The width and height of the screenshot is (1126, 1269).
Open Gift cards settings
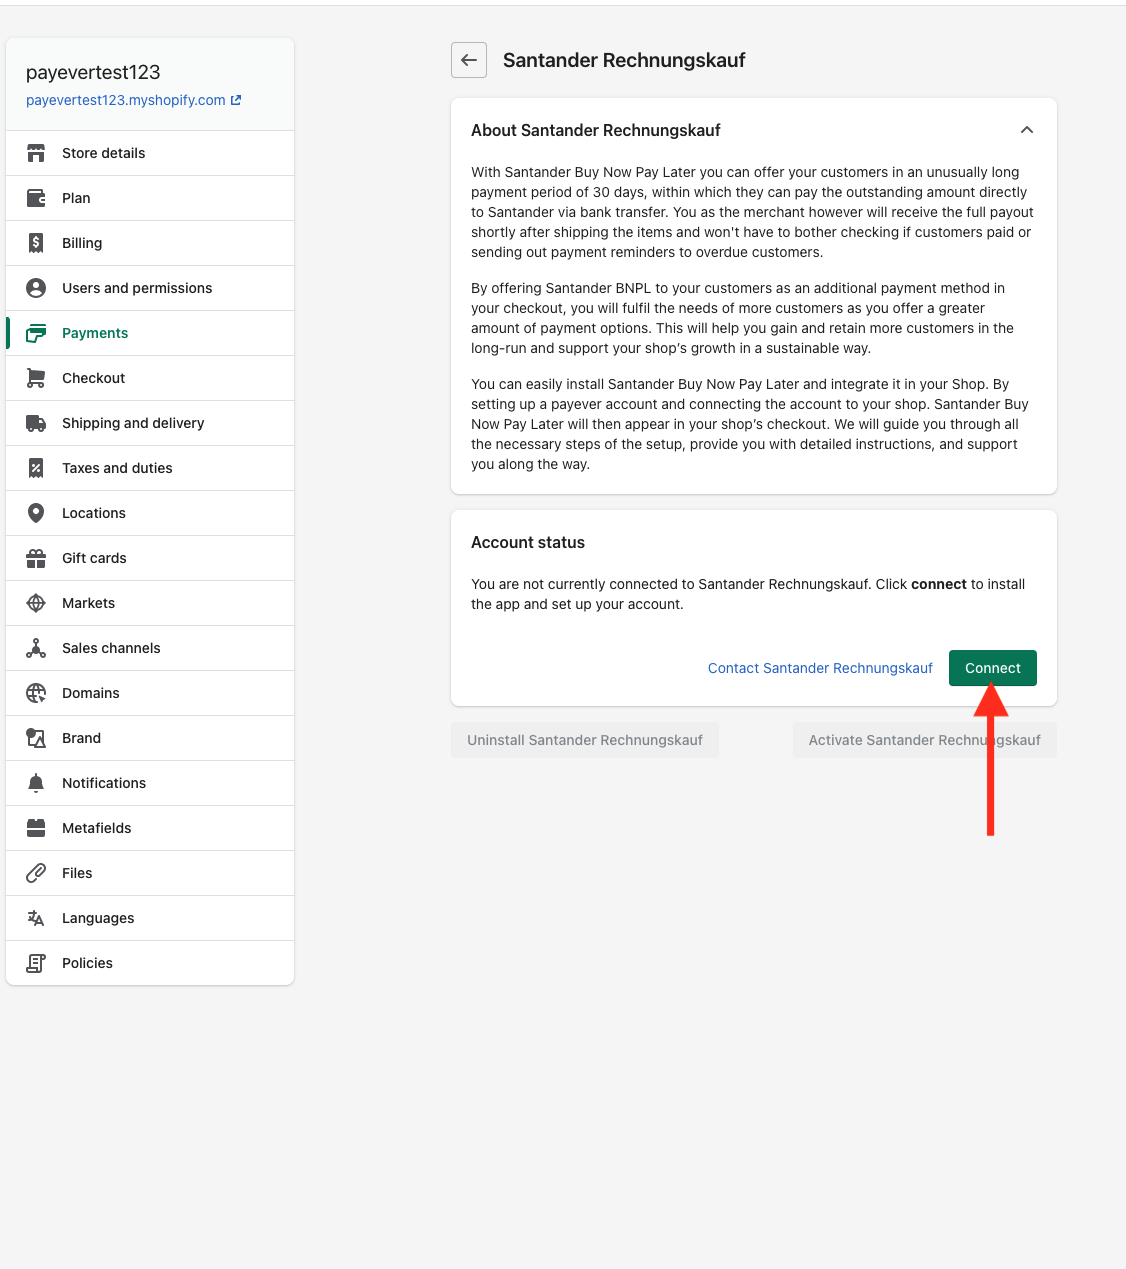click(x=150, y=558)
